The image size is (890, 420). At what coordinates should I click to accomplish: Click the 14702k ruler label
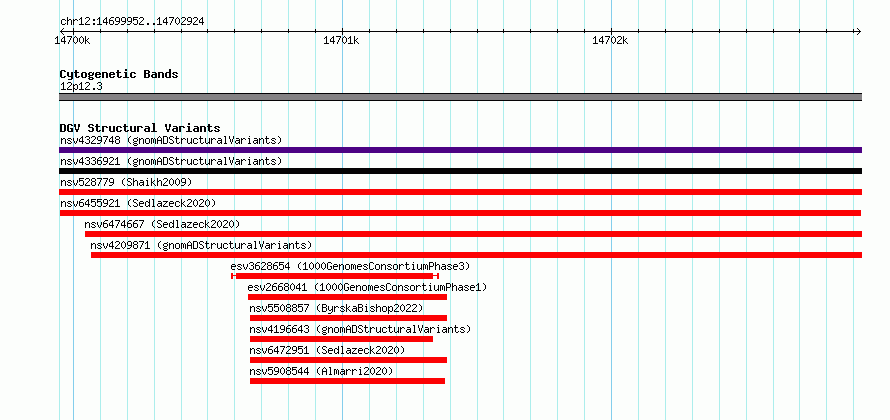610,40
